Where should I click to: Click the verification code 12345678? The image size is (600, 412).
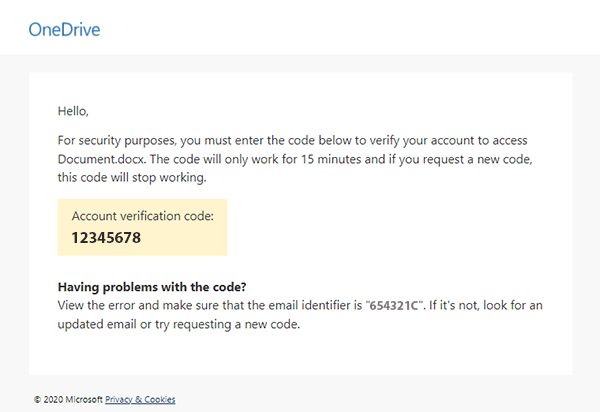(x=106, y=238)
